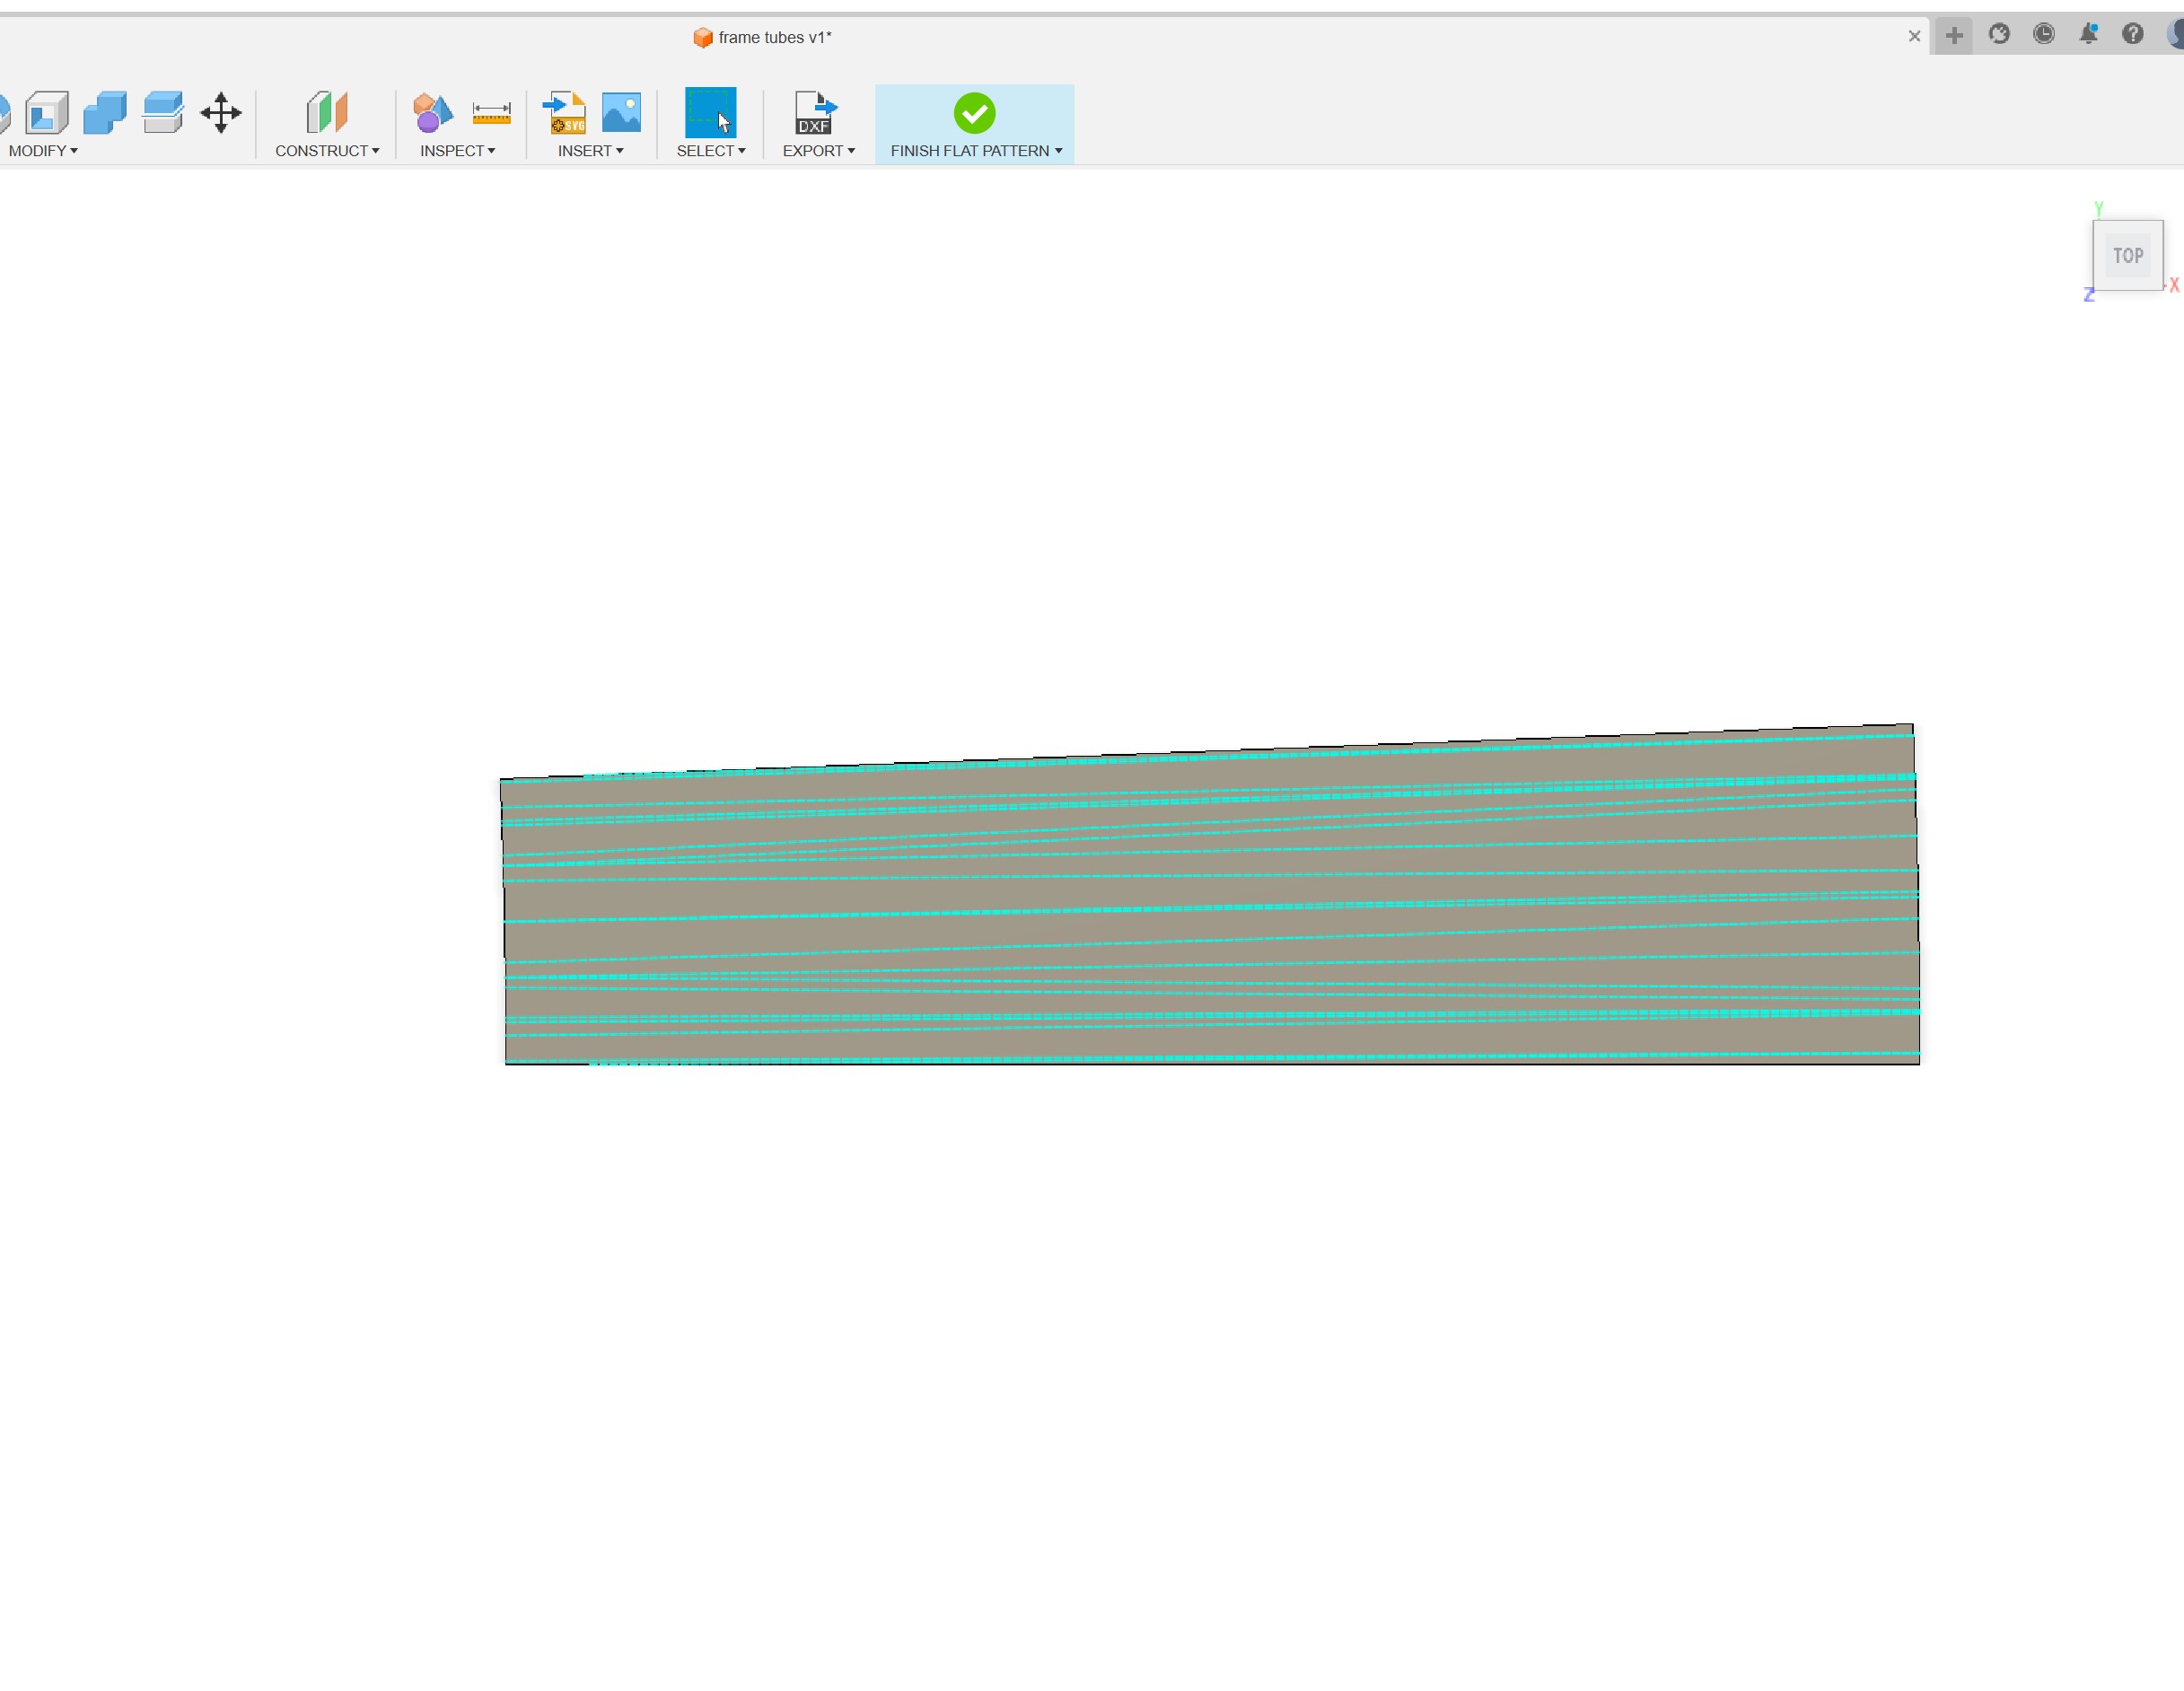Expand the MODIFY dropdown menu

[x=44, y=151]
